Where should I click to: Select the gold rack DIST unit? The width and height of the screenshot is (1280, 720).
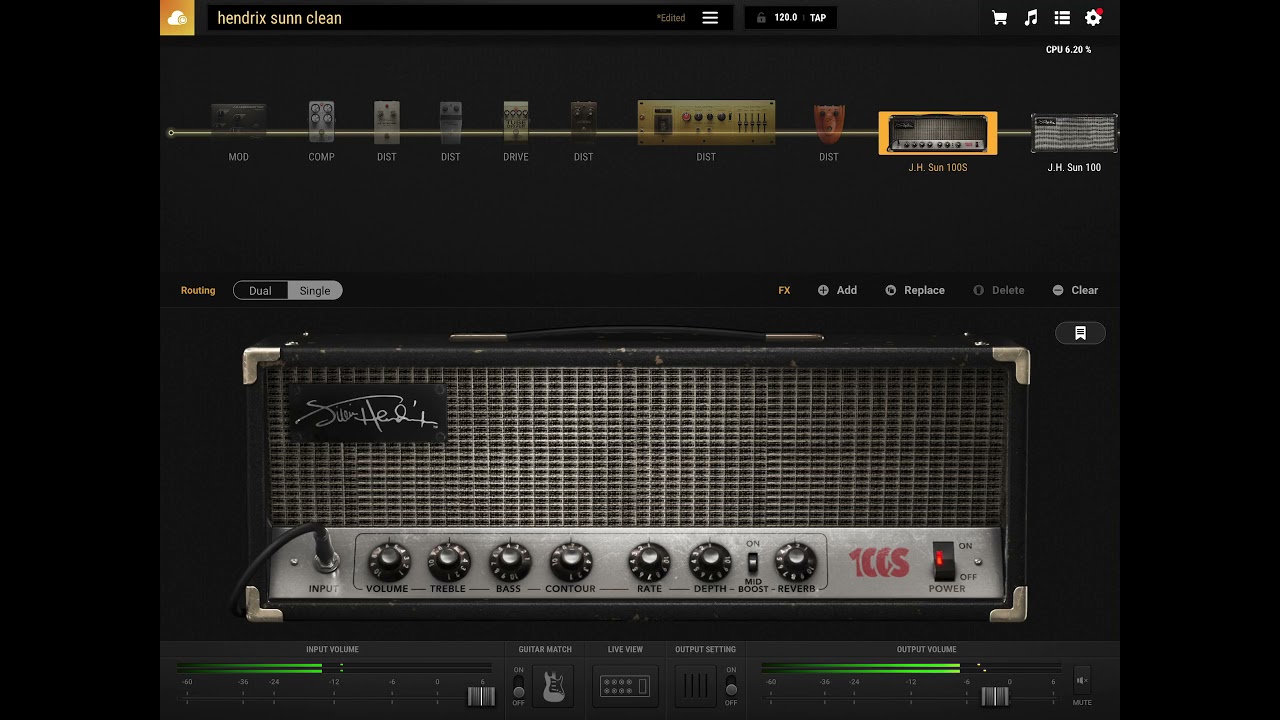click(x=706, y=122)
